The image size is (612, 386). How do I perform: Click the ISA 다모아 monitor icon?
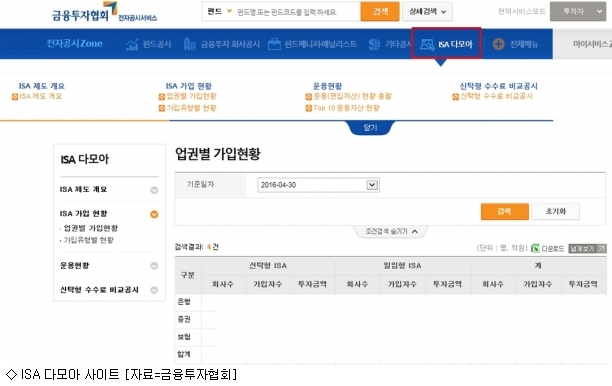427,44
